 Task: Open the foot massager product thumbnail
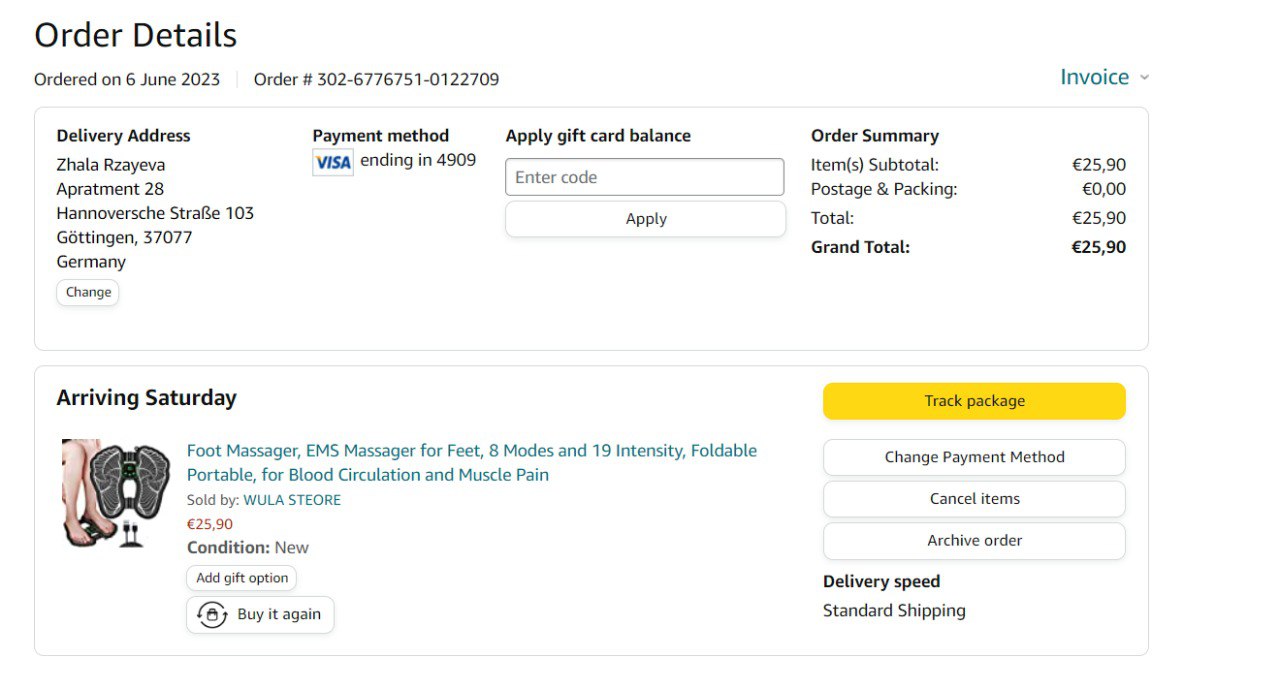(x=116, y=494)
